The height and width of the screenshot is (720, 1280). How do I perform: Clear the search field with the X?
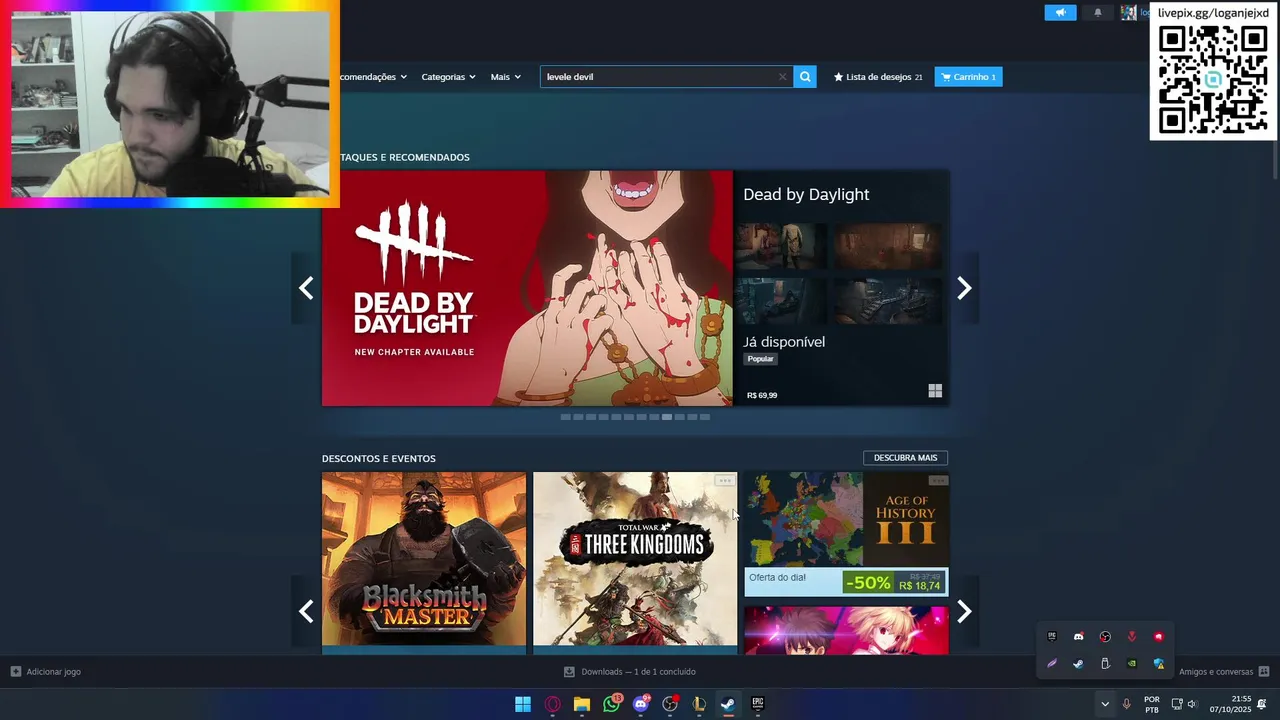(783, 77)
